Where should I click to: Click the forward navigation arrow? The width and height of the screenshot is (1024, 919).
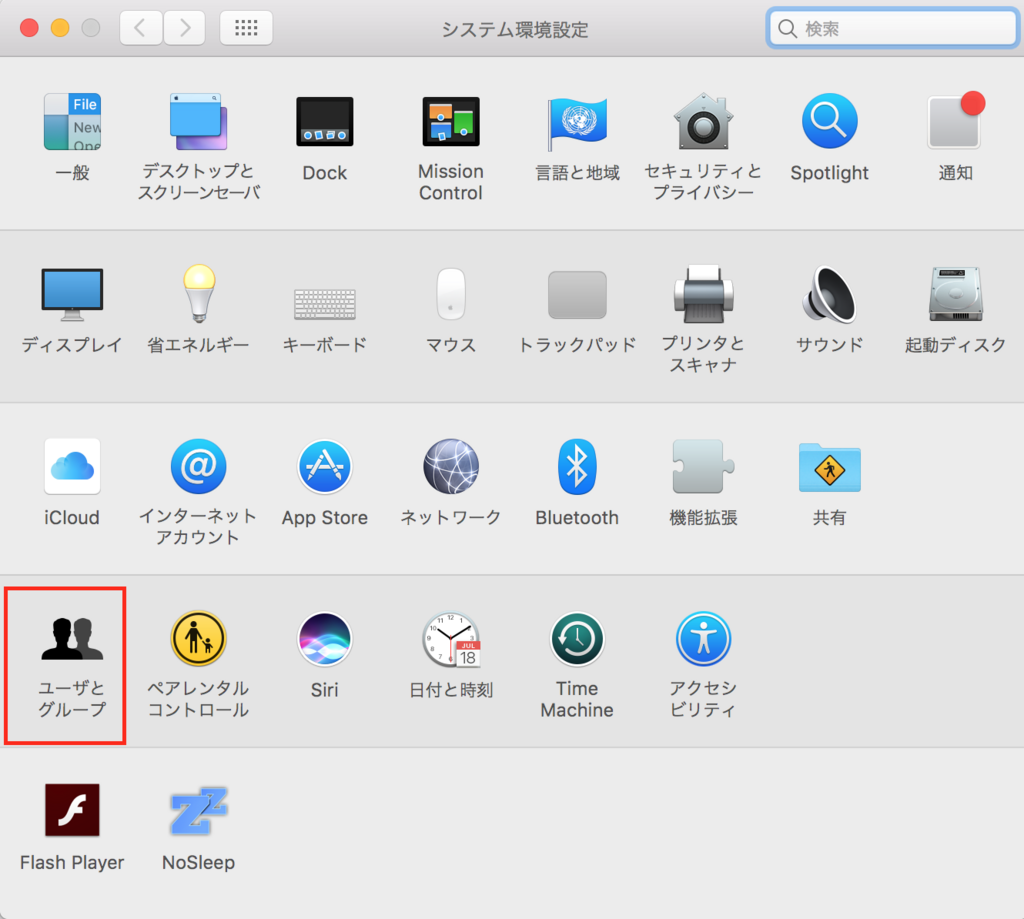184,28
